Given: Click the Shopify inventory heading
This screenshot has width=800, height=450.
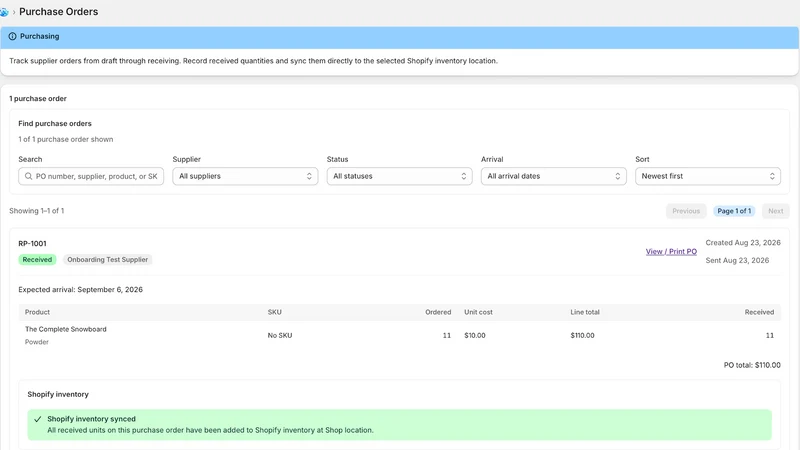Looking at the screenshot, I should click(58, 394).
